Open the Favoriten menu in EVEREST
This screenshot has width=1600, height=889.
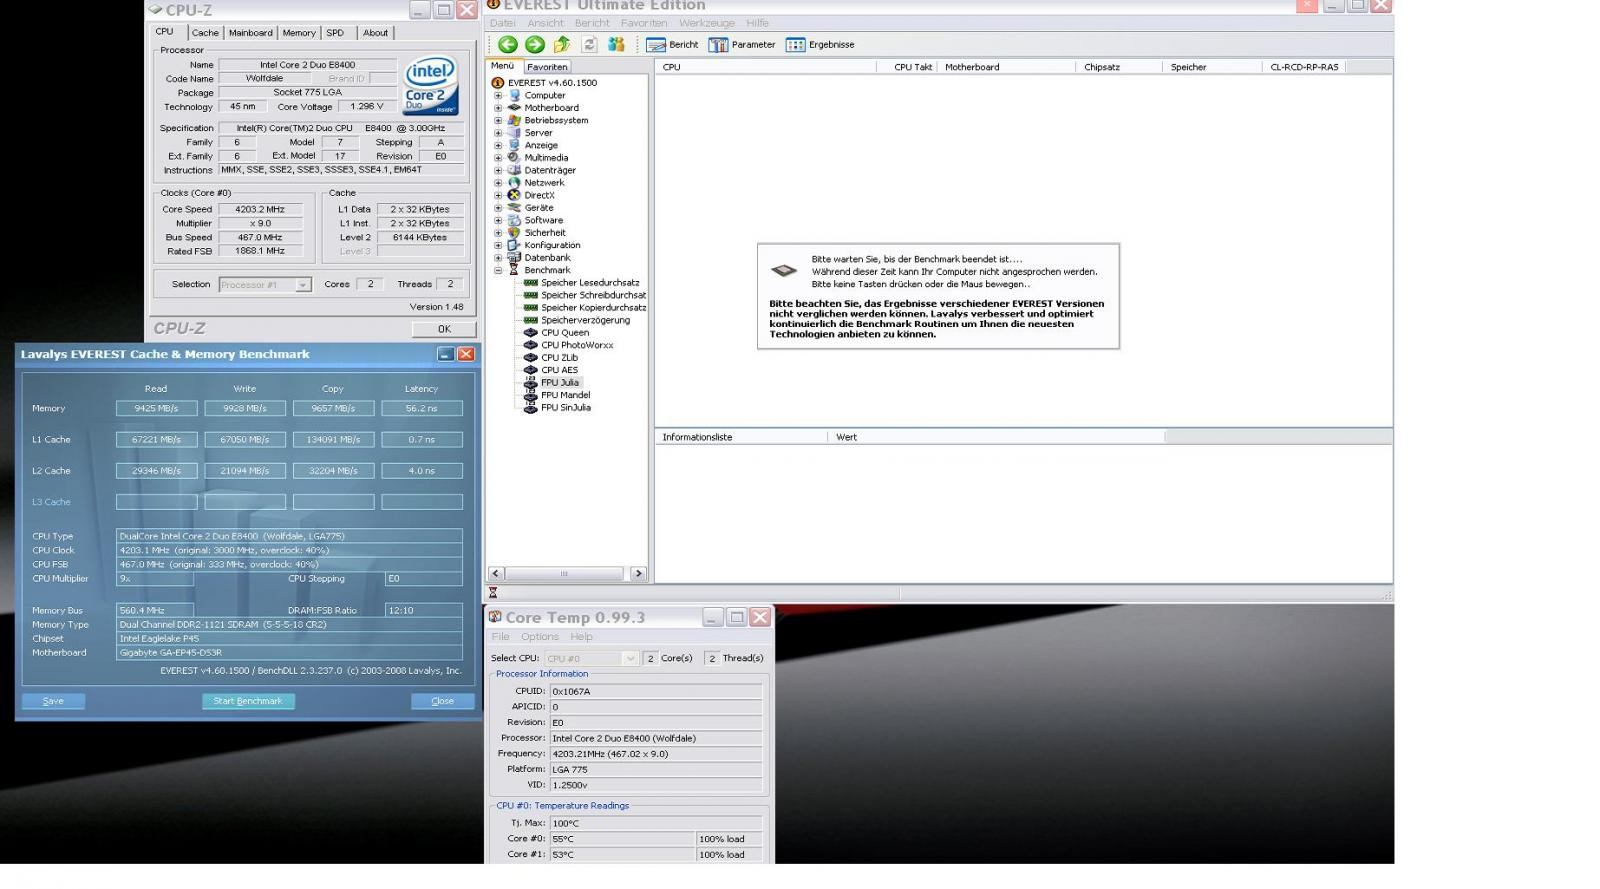click(644, 23)
